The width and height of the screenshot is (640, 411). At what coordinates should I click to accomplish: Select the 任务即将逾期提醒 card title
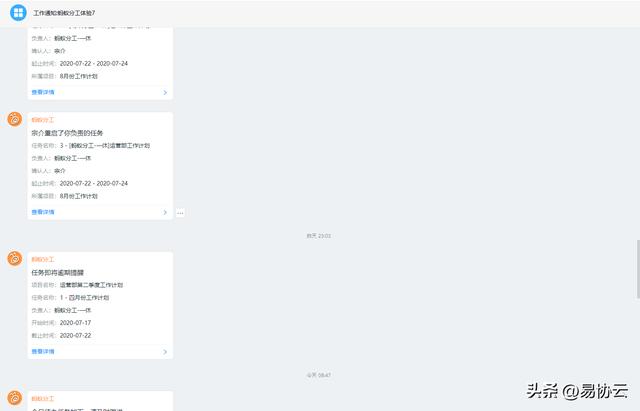(x=58, y=273)
